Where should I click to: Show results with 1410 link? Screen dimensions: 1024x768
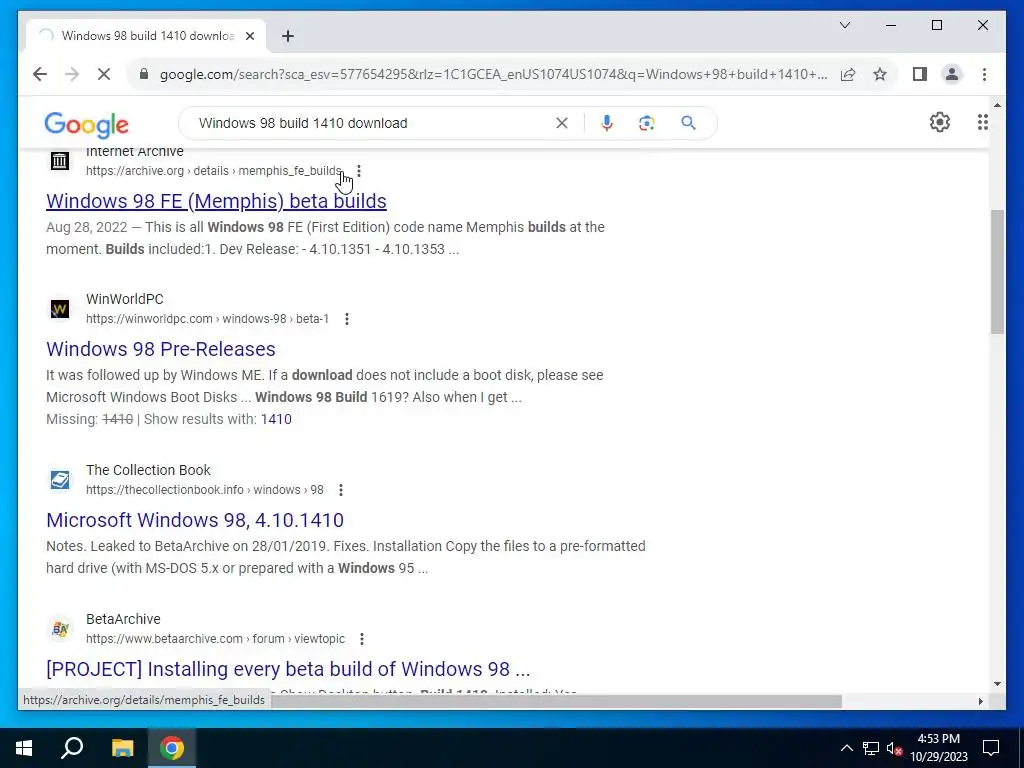[276, 419]
